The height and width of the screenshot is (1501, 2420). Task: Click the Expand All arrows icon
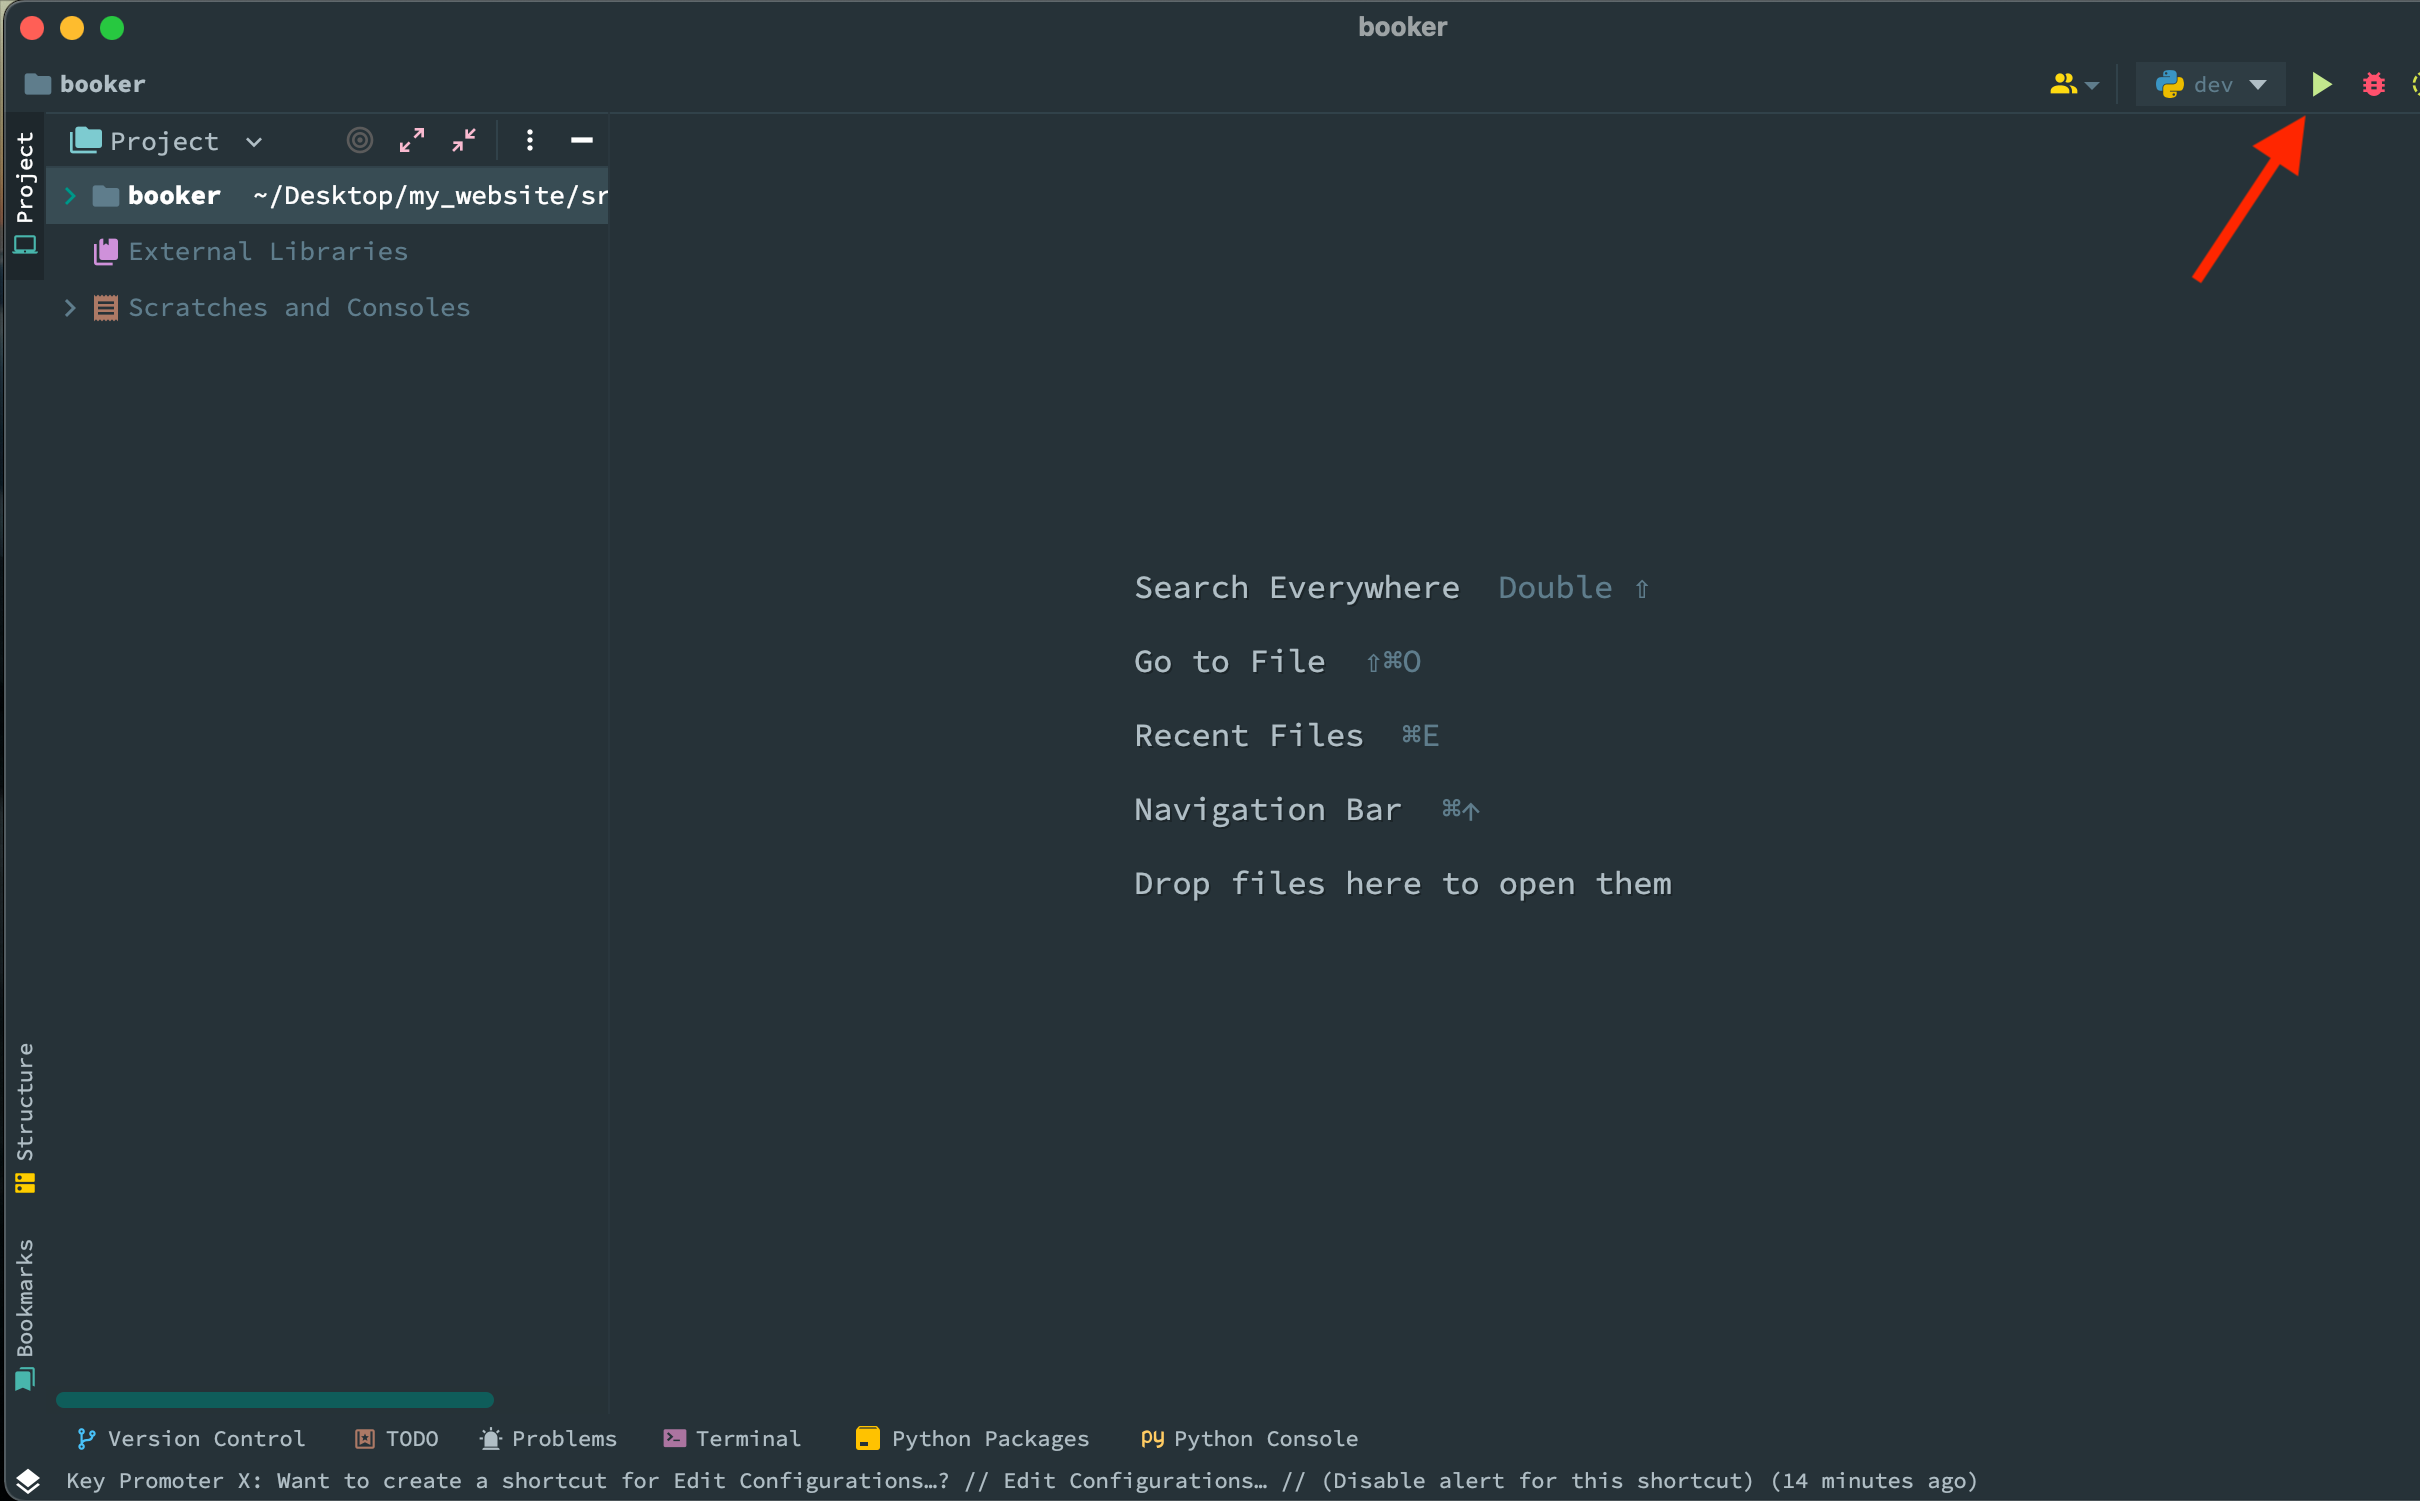[x=411, y=140]
